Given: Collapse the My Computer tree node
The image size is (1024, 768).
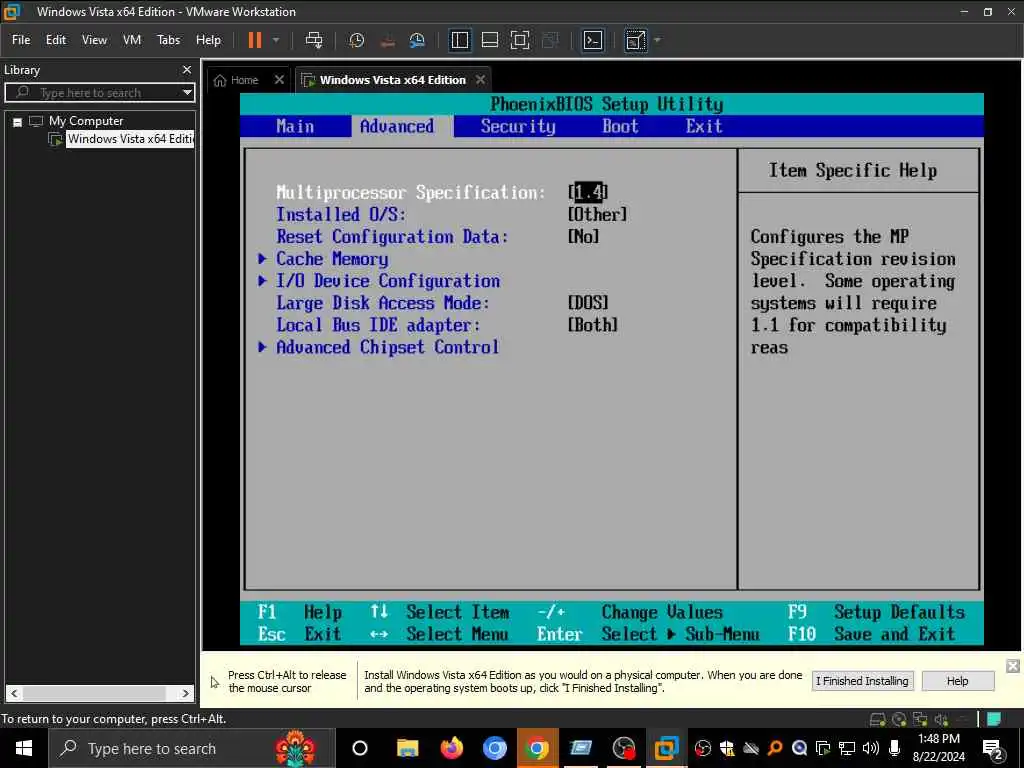Looking at the screenshot, I should pos(18,121).
